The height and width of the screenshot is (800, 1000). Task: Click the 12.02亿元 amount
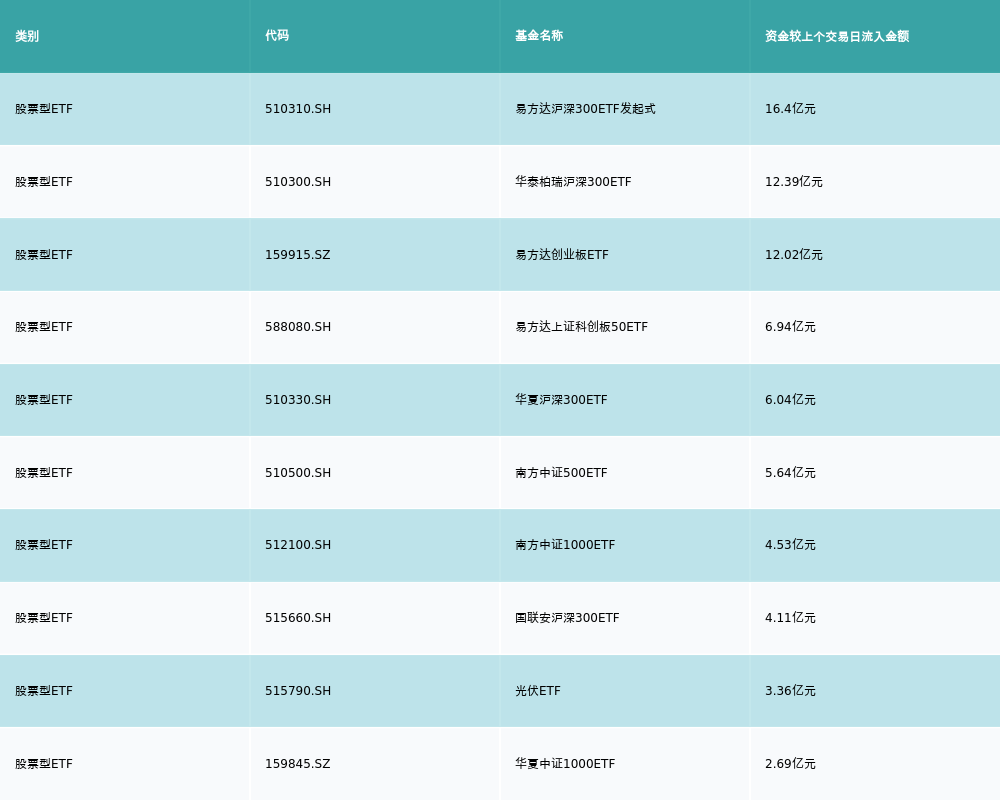[x=793, y=255]
